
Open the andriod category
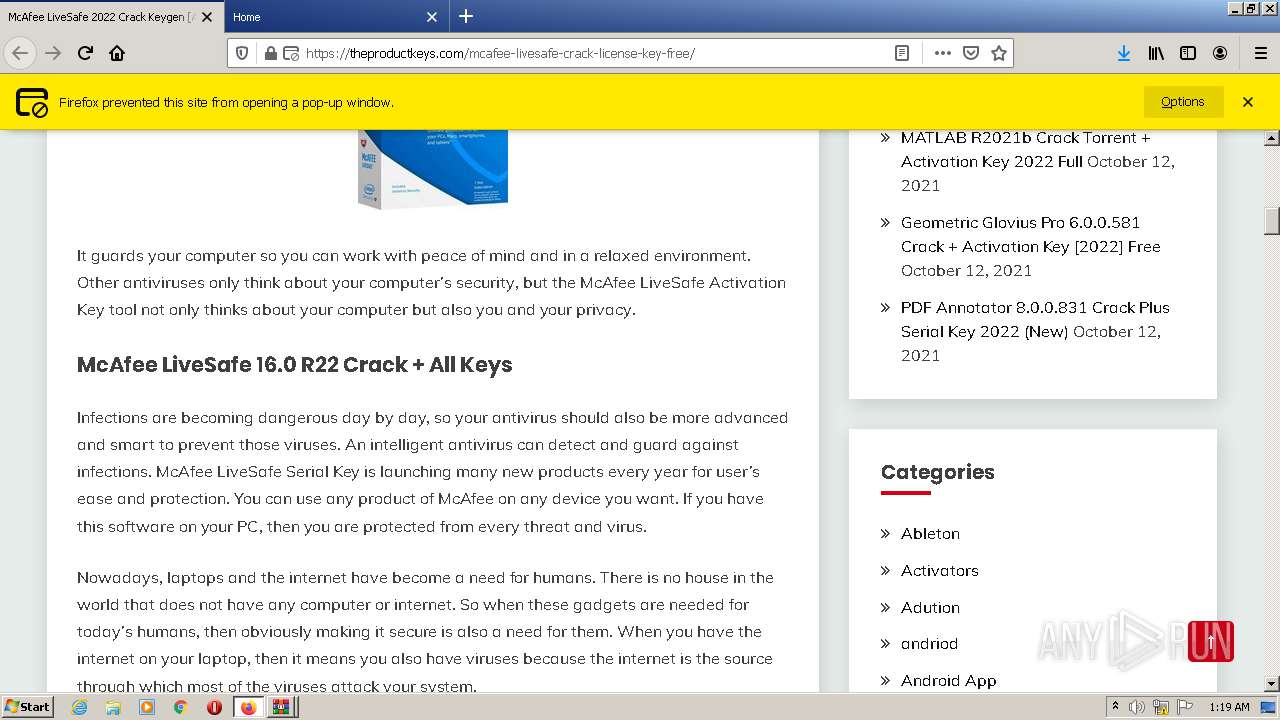[x=929, y=644]
